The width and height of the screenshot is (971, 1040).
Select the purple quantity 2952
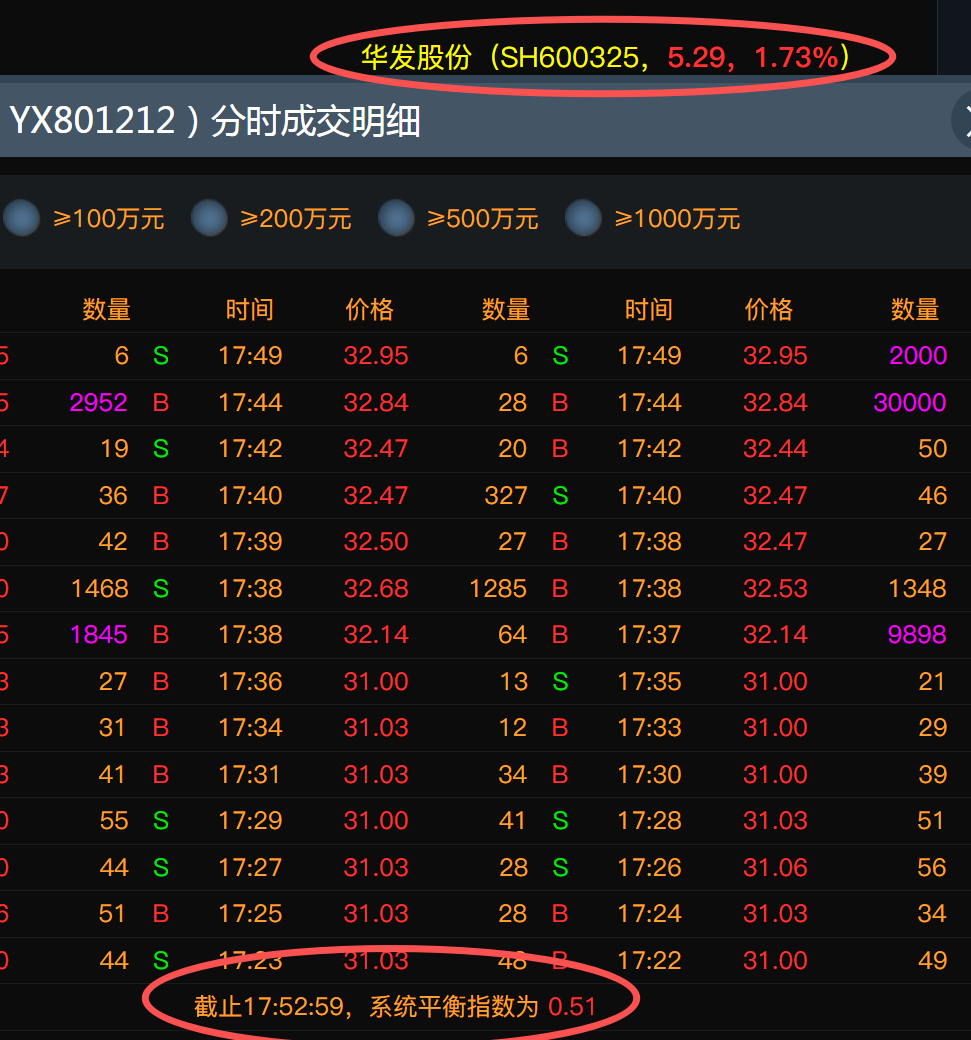tap(98, 403)
